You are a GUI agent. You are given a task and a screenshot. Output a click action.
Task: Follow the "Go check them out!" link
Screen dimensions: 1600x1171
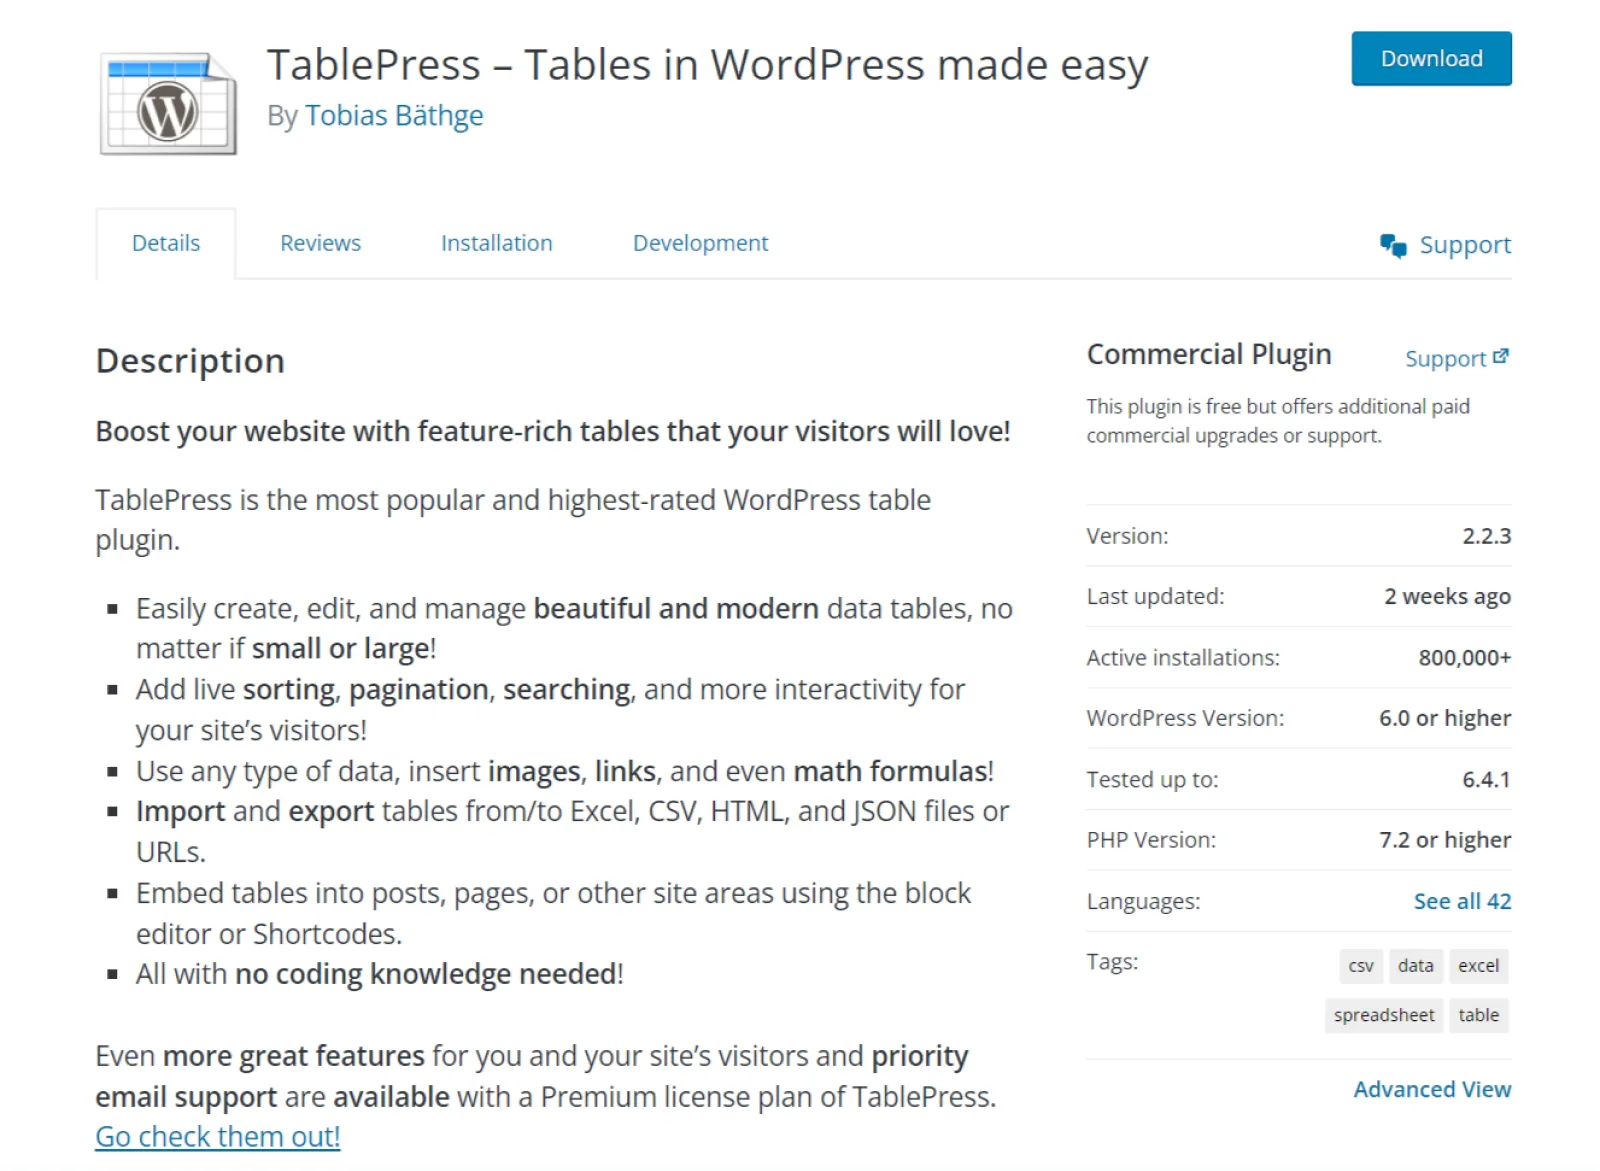(218, 1137)
